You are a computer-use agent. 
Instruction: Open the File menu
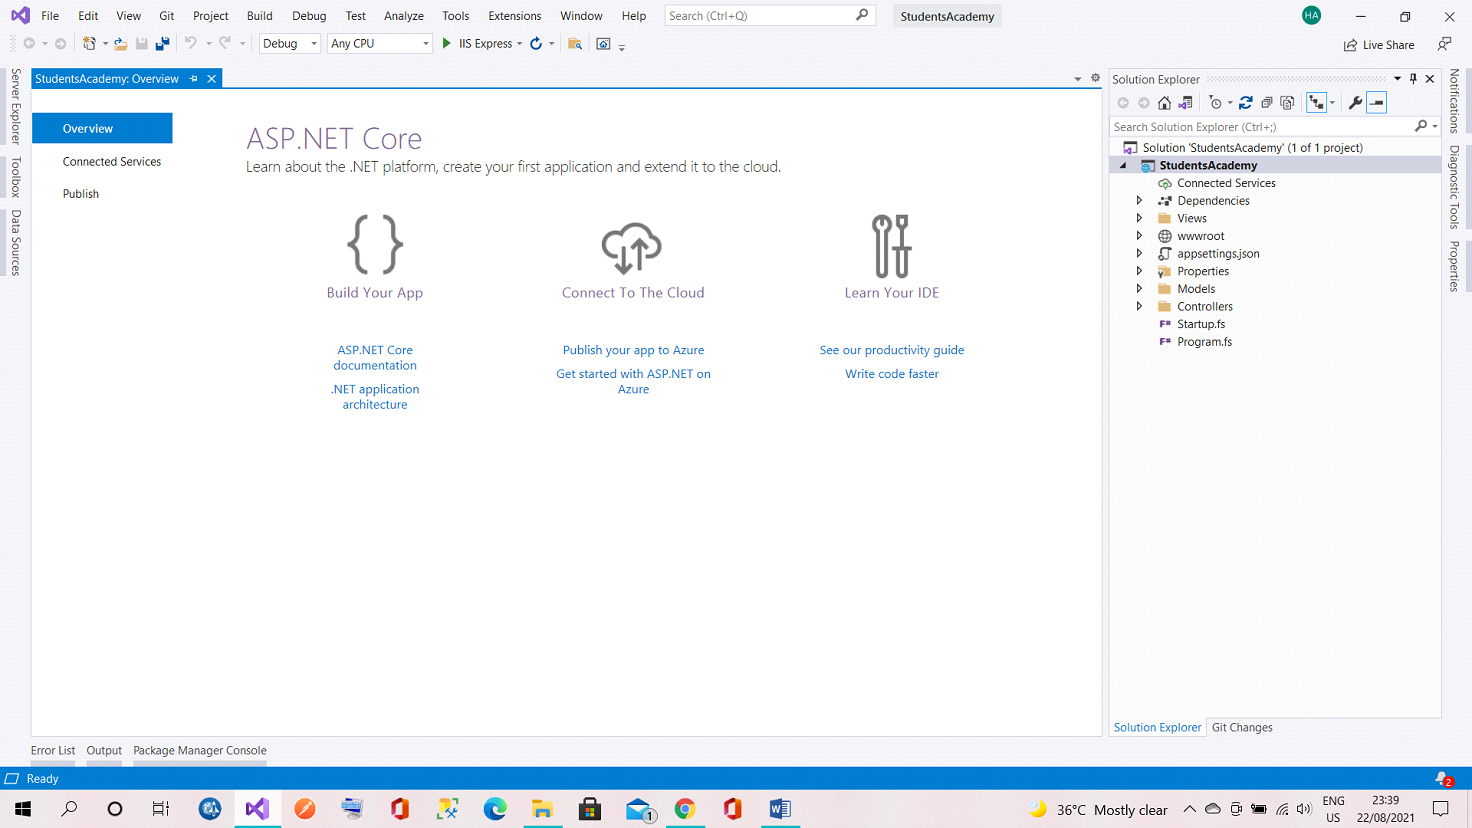pos(50,16)
